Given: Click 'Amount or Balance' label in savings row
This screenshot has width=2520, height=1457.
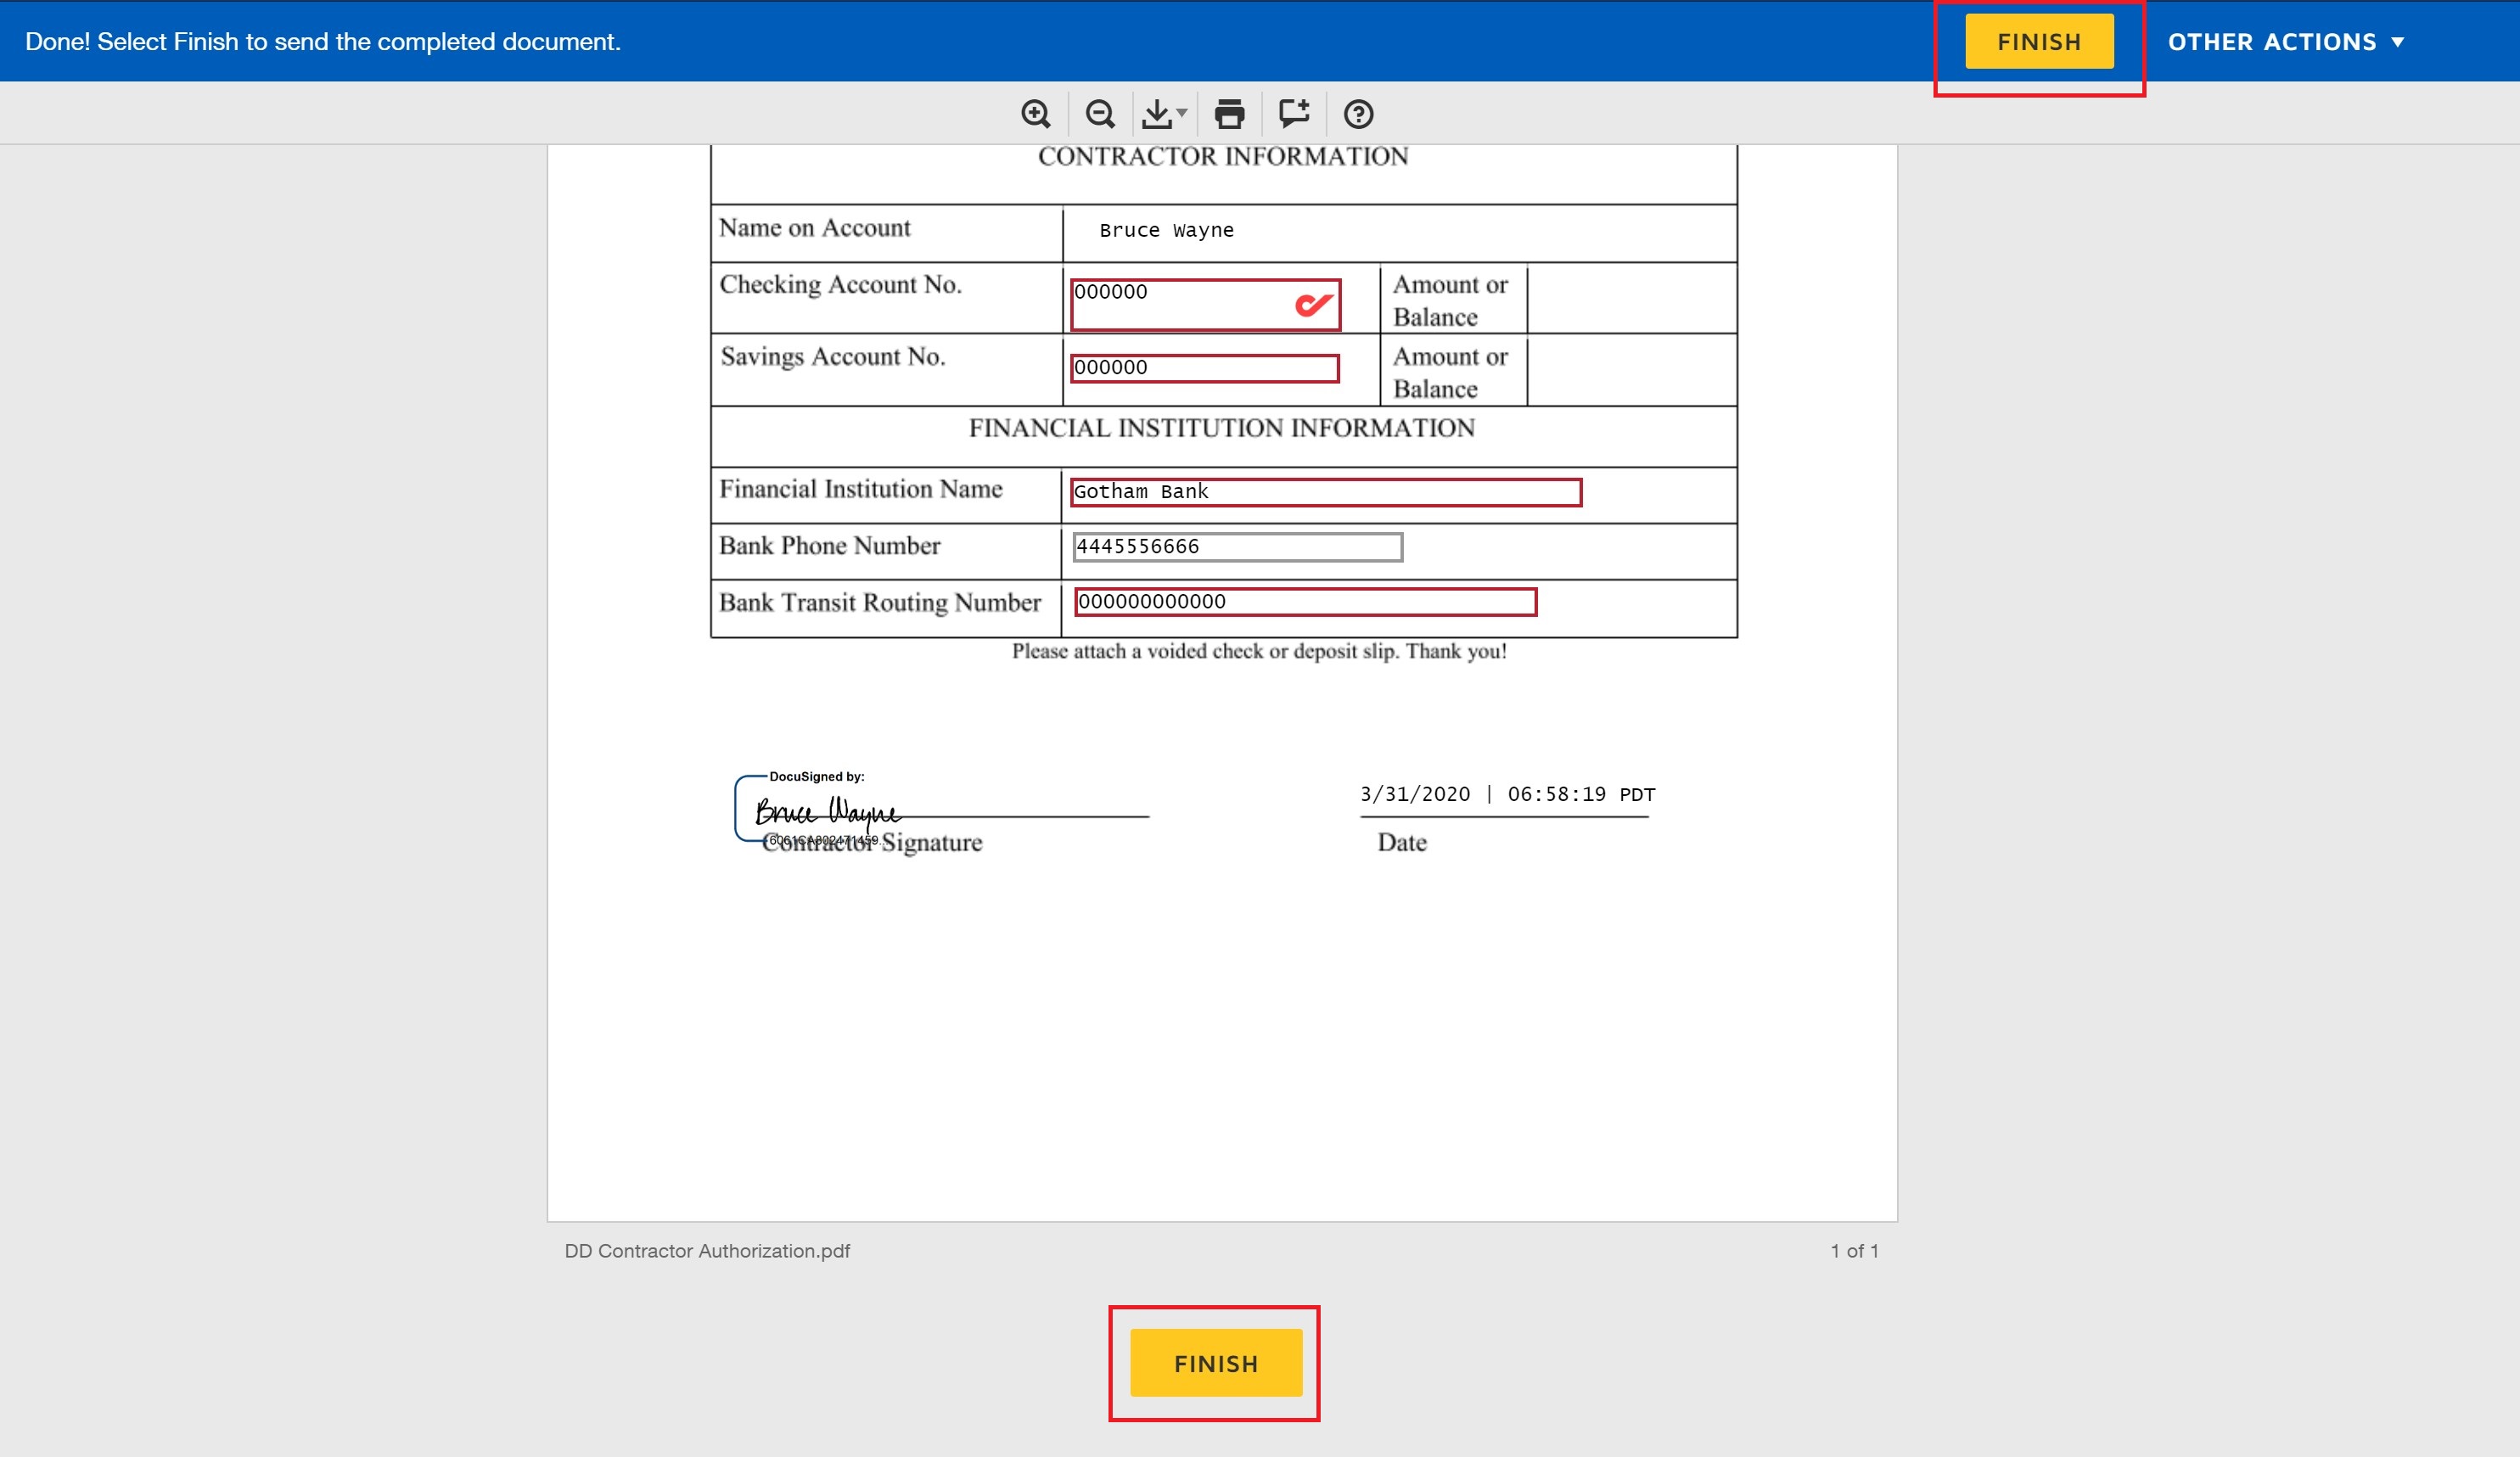Looking at the screenshot, I should [x=1450, y=372].
